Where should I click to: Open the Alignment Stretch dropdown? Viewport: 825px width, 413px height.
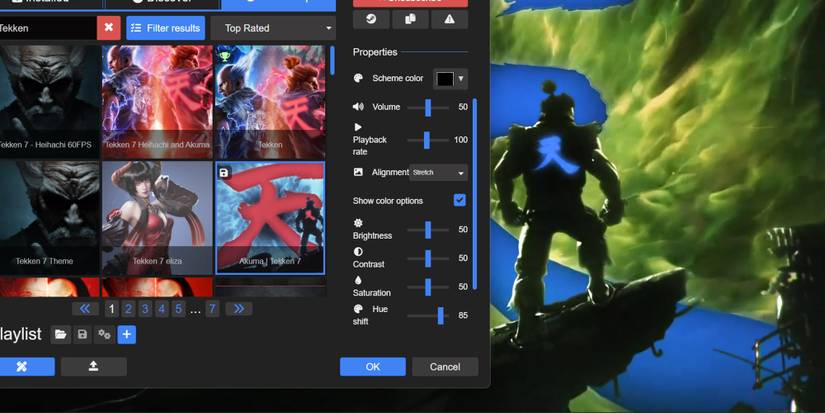pyautogui.click(x=439, y=173)
